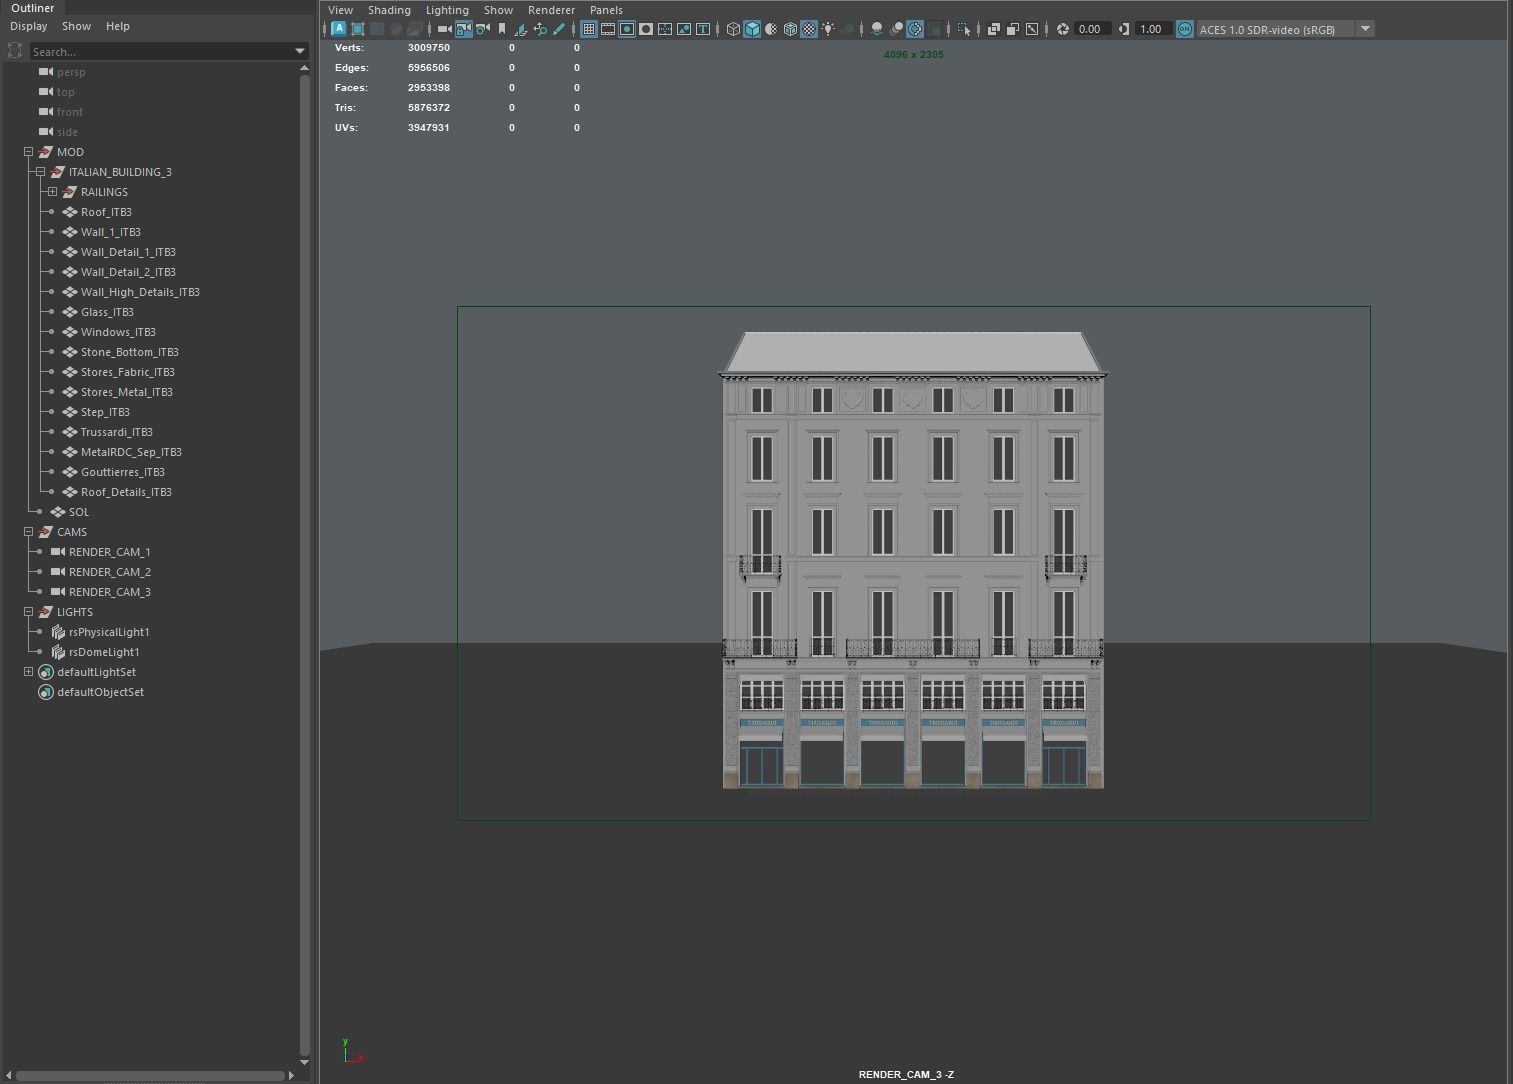Click the Select Camera icon in panel toolbar

pyautogui.click(x=444, y=29)
